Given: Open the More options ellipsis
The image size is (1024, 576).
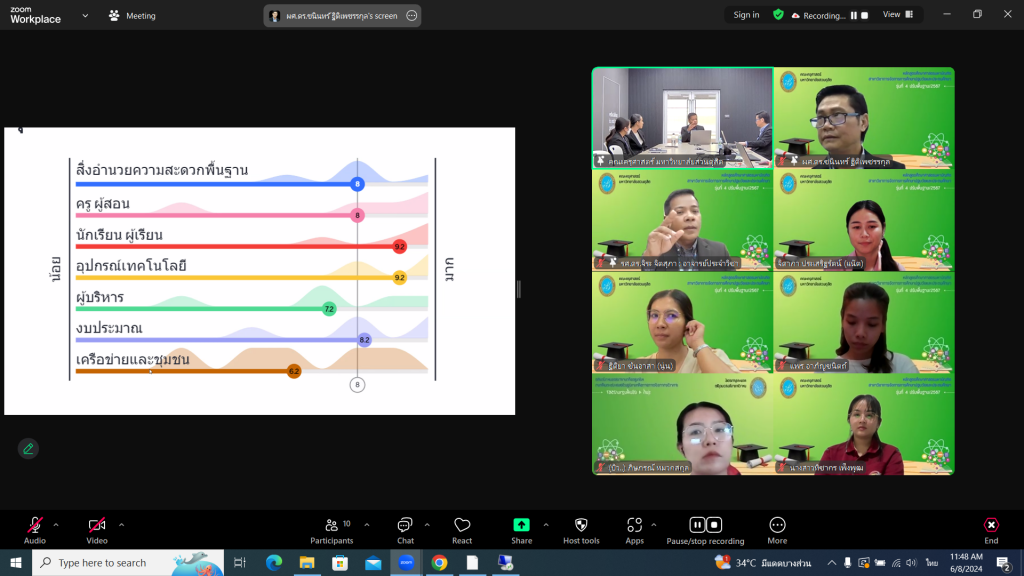Looking at the screenshot, I should tap(777, 526).
